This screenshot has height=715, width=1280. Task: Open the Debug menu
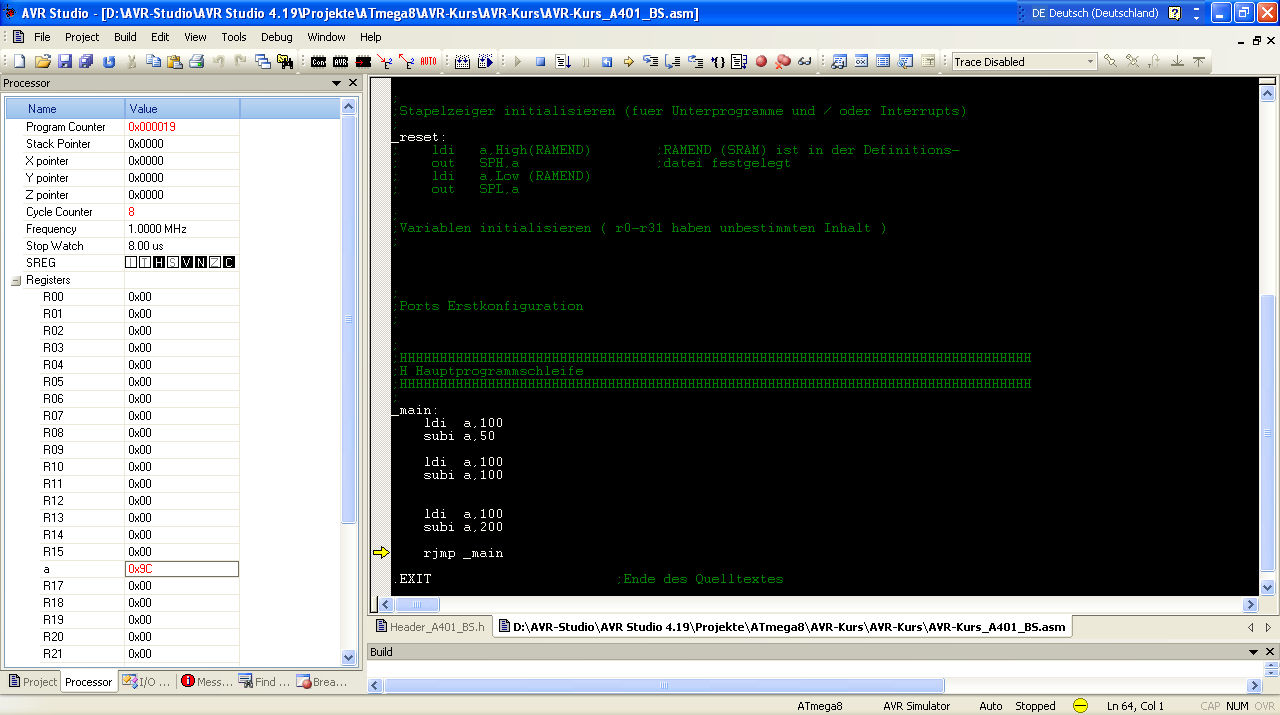point(277,37)
